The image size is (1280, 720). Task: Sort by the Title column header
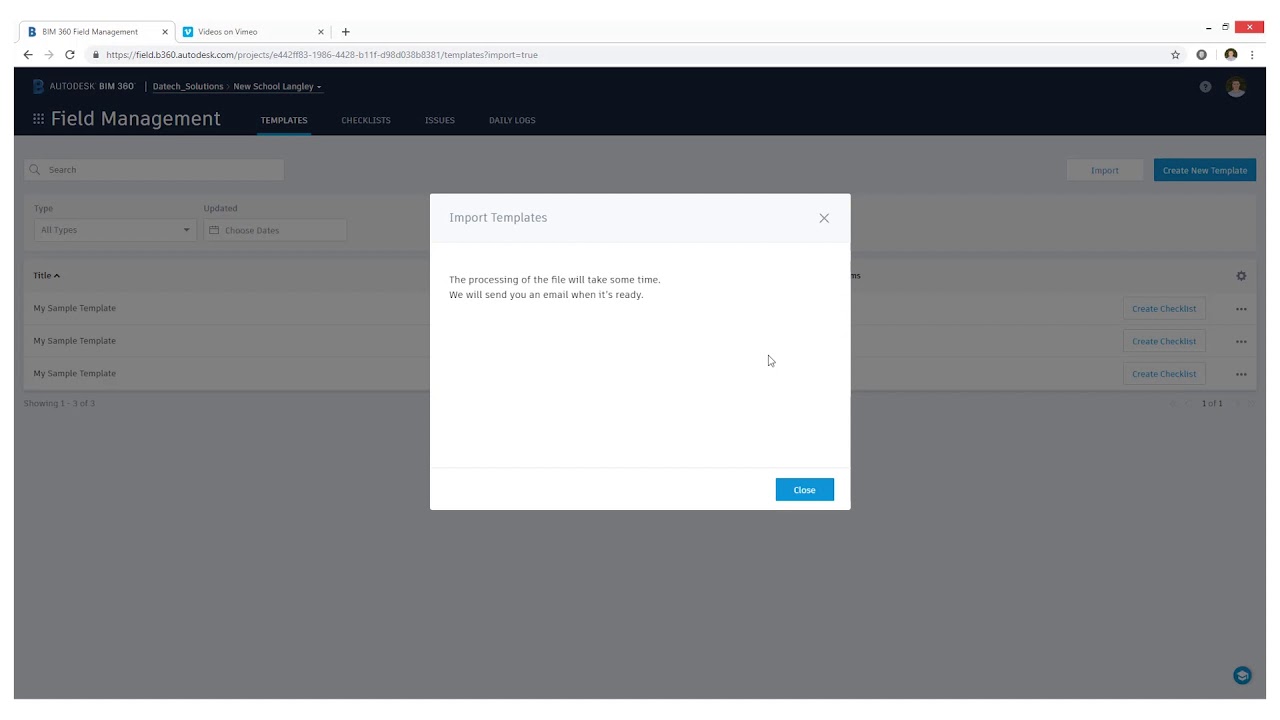tap(46, 276)
